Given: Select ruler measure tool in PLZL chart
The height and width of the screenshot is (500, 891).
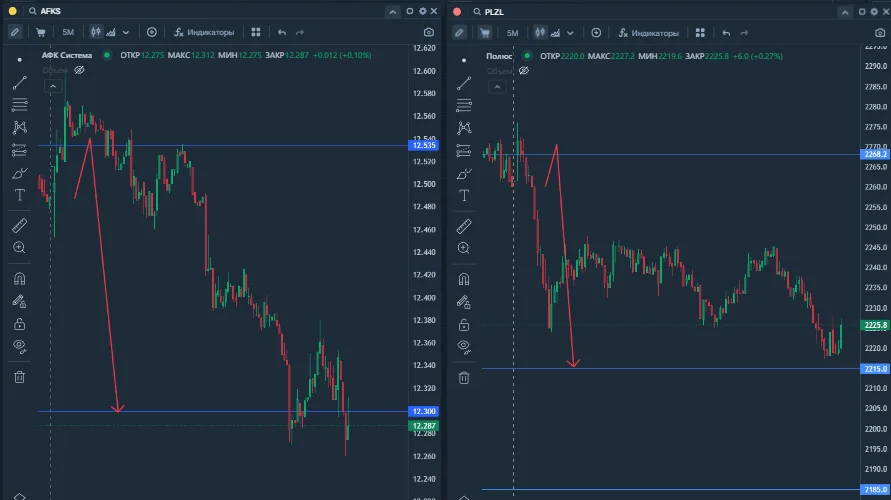Looking at the screenshot, I should [x=464, y=227].
